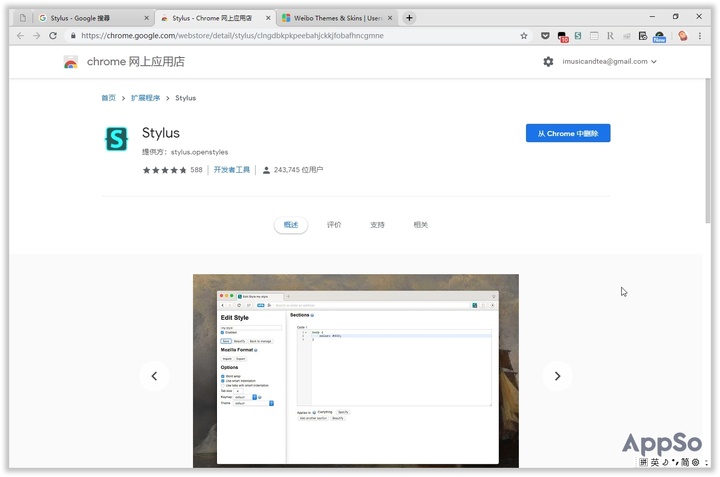720x477 pixels.
Task: Go back using the browser back arrow
Action: point(20,35)
